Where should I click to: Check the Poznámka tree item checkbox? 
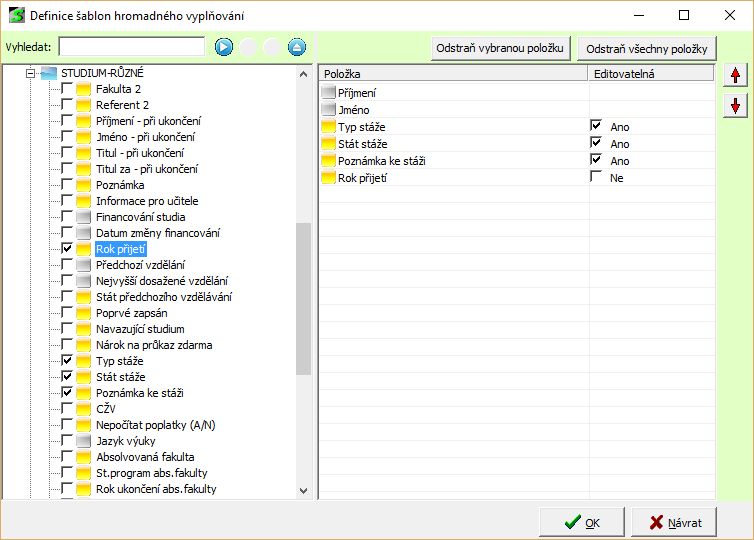pyautogui.click(x=67, y=185)
